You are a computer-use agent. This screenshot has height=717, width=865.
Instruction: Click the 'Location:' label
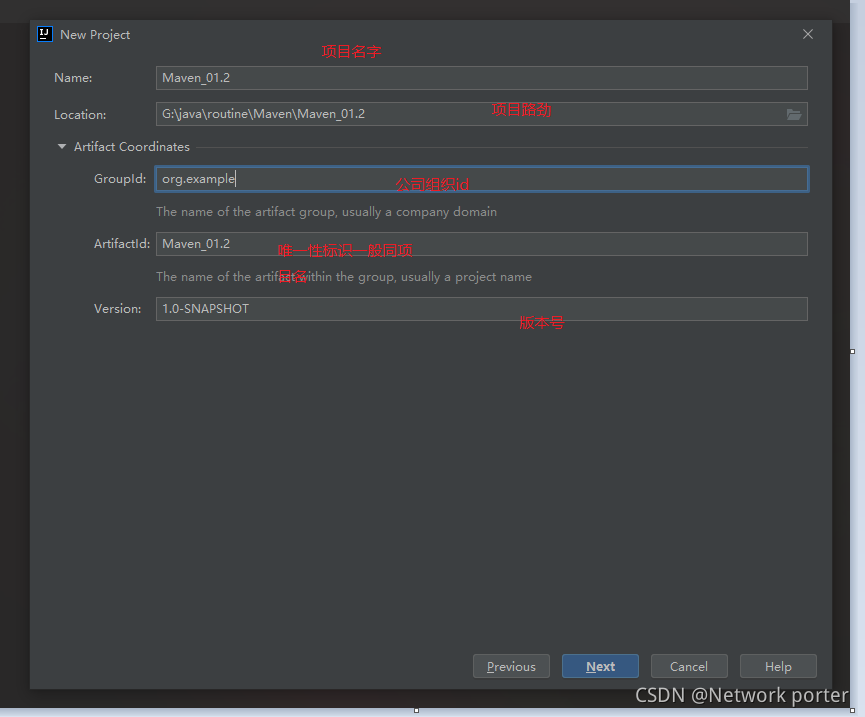click(x=80, y=115)
